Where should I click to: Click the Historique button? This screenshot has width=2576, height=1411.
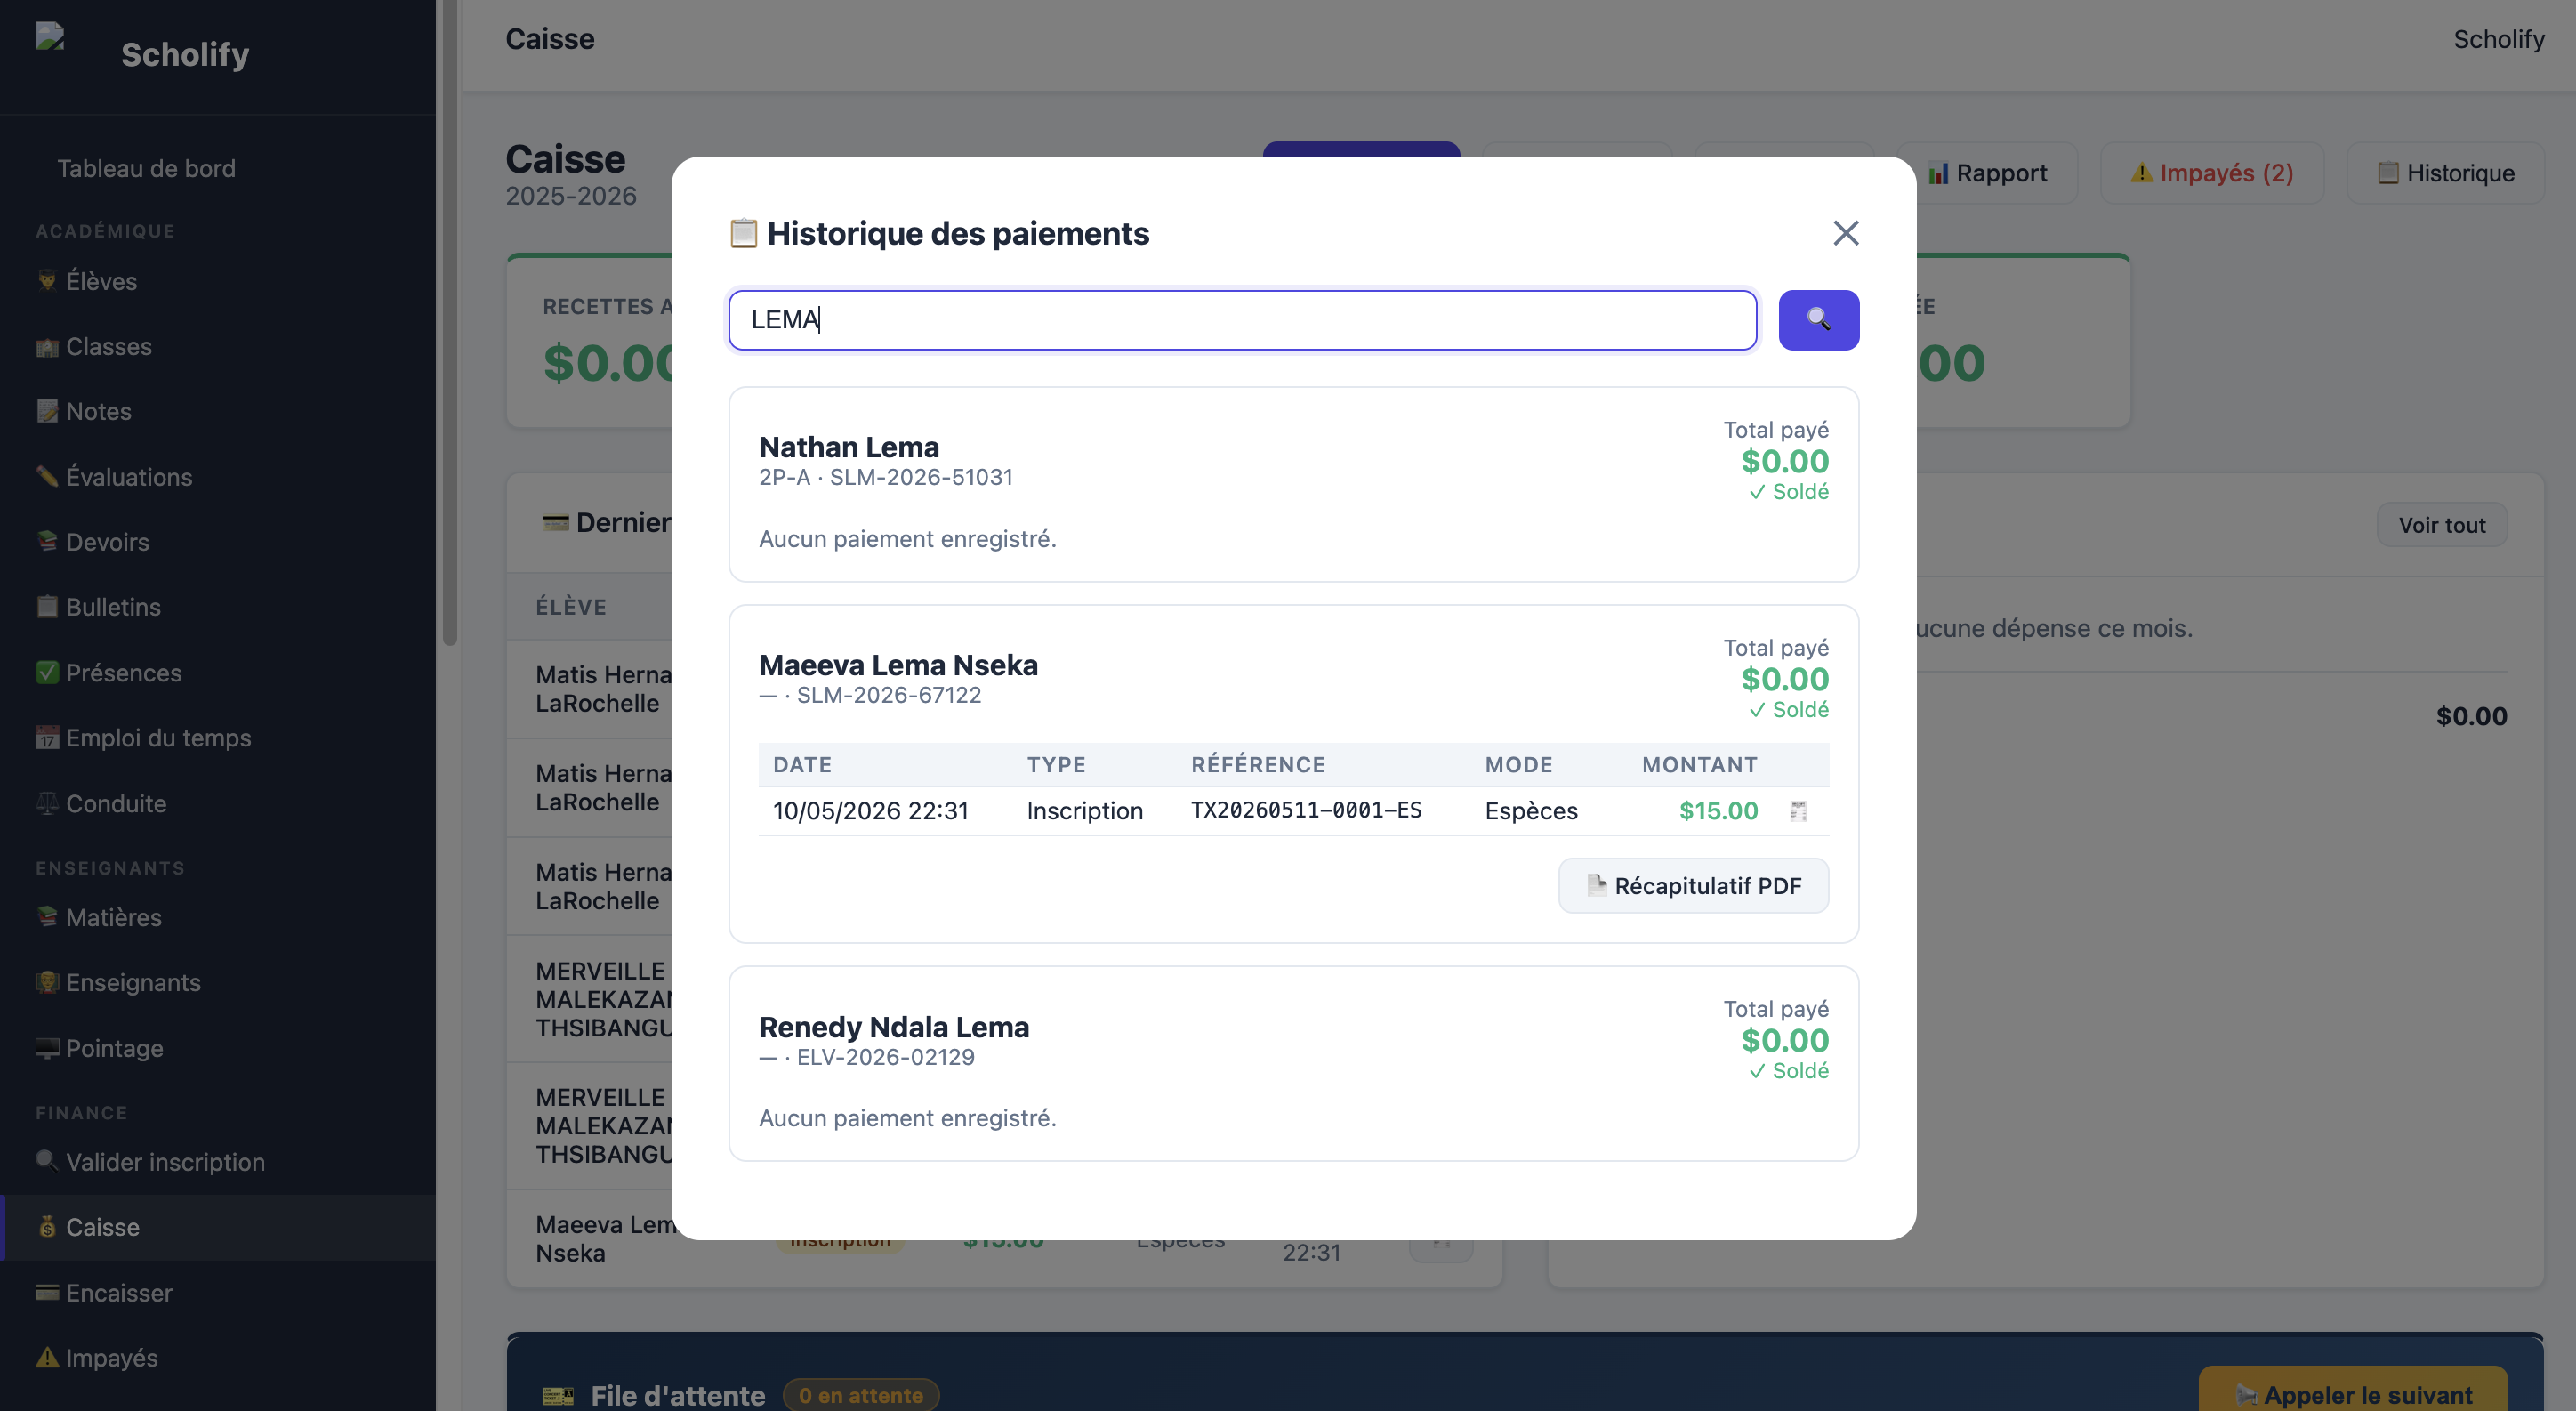point(2444,173)
